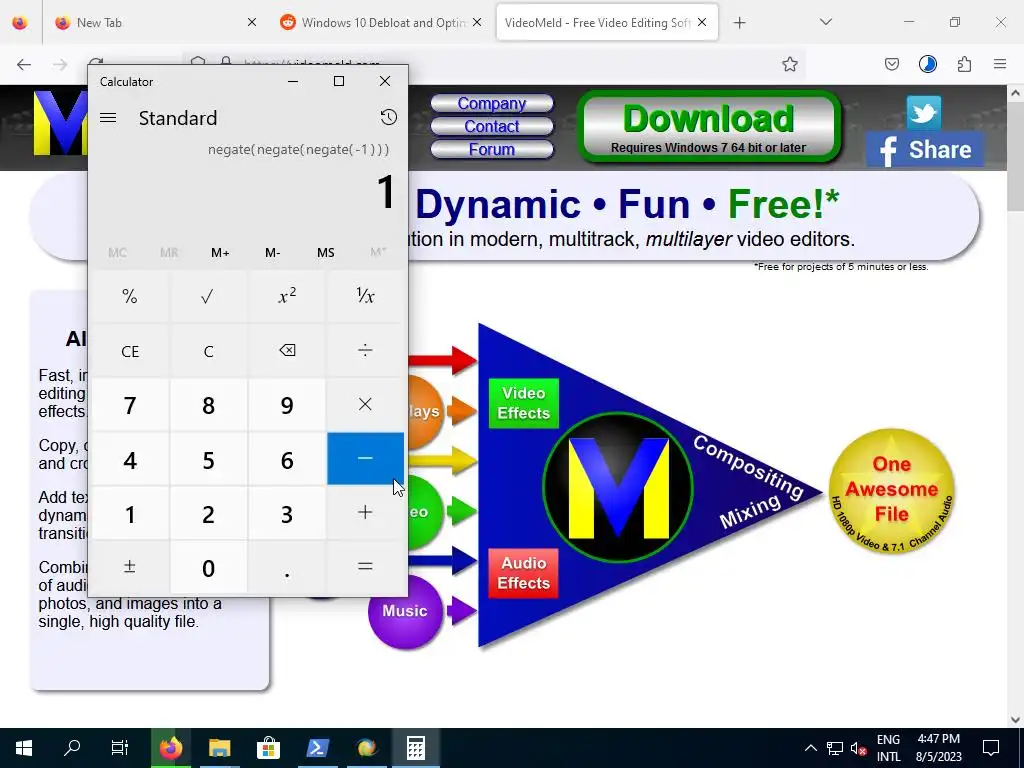Image resolution: width=1024 pixels, height=768 pixels.
Task: Select the VideoMeld browser tab
Action: pos(607,22)
